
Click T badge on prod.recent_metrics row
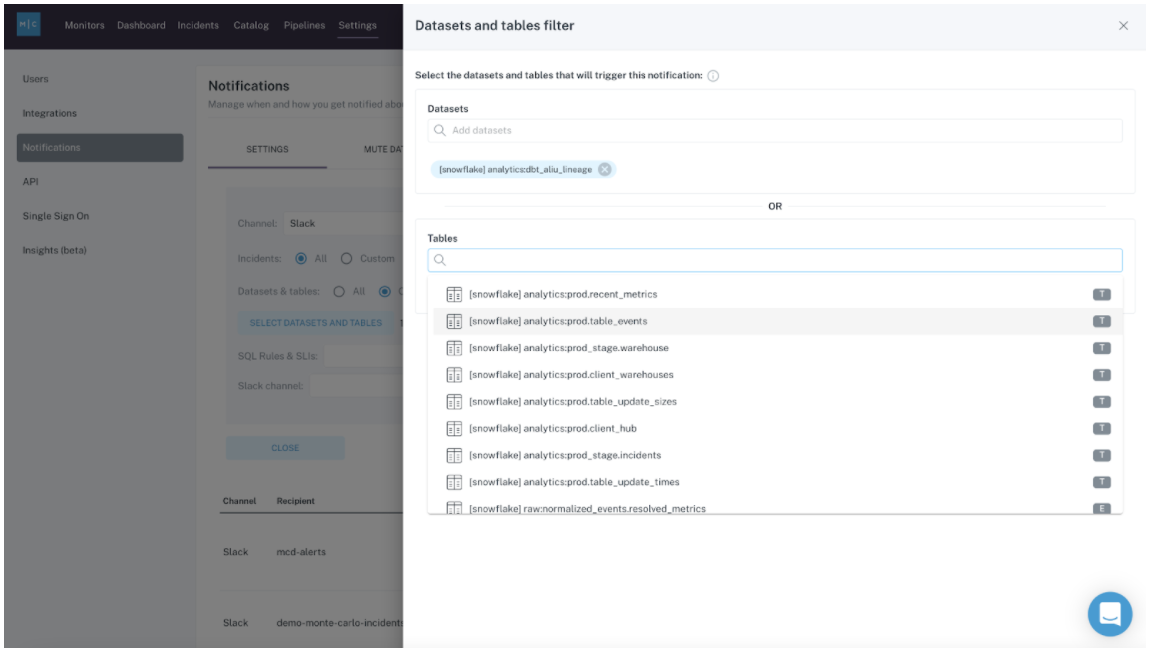click(x=1102, y=294)
